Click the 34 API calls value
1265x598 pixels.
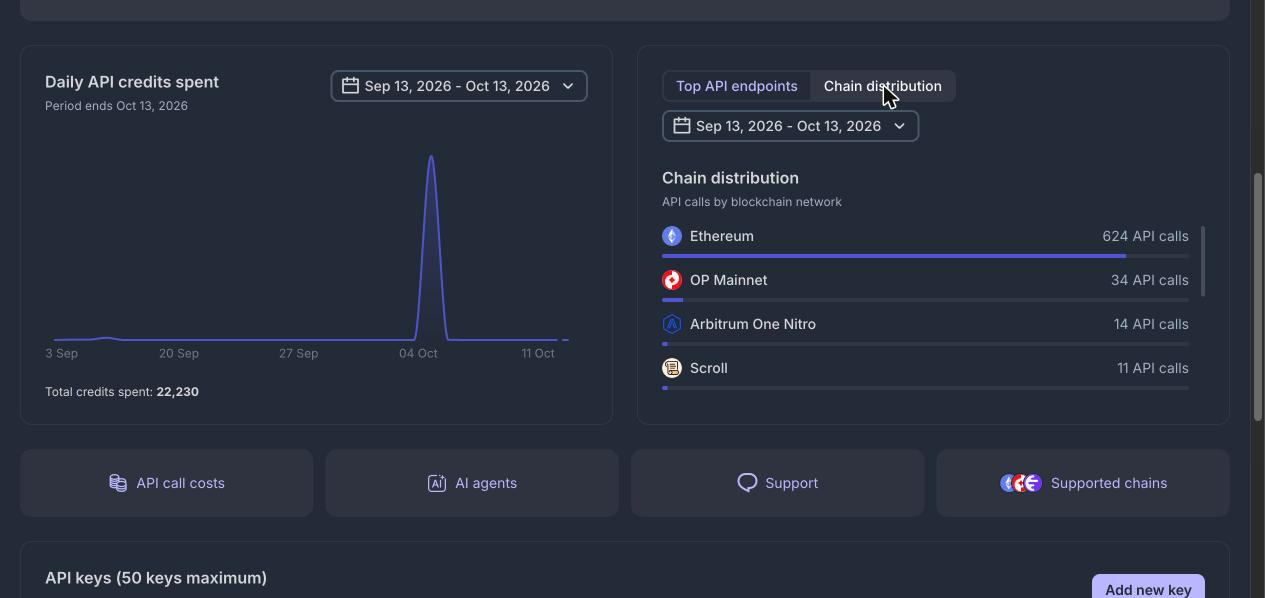coord(1150,280)
